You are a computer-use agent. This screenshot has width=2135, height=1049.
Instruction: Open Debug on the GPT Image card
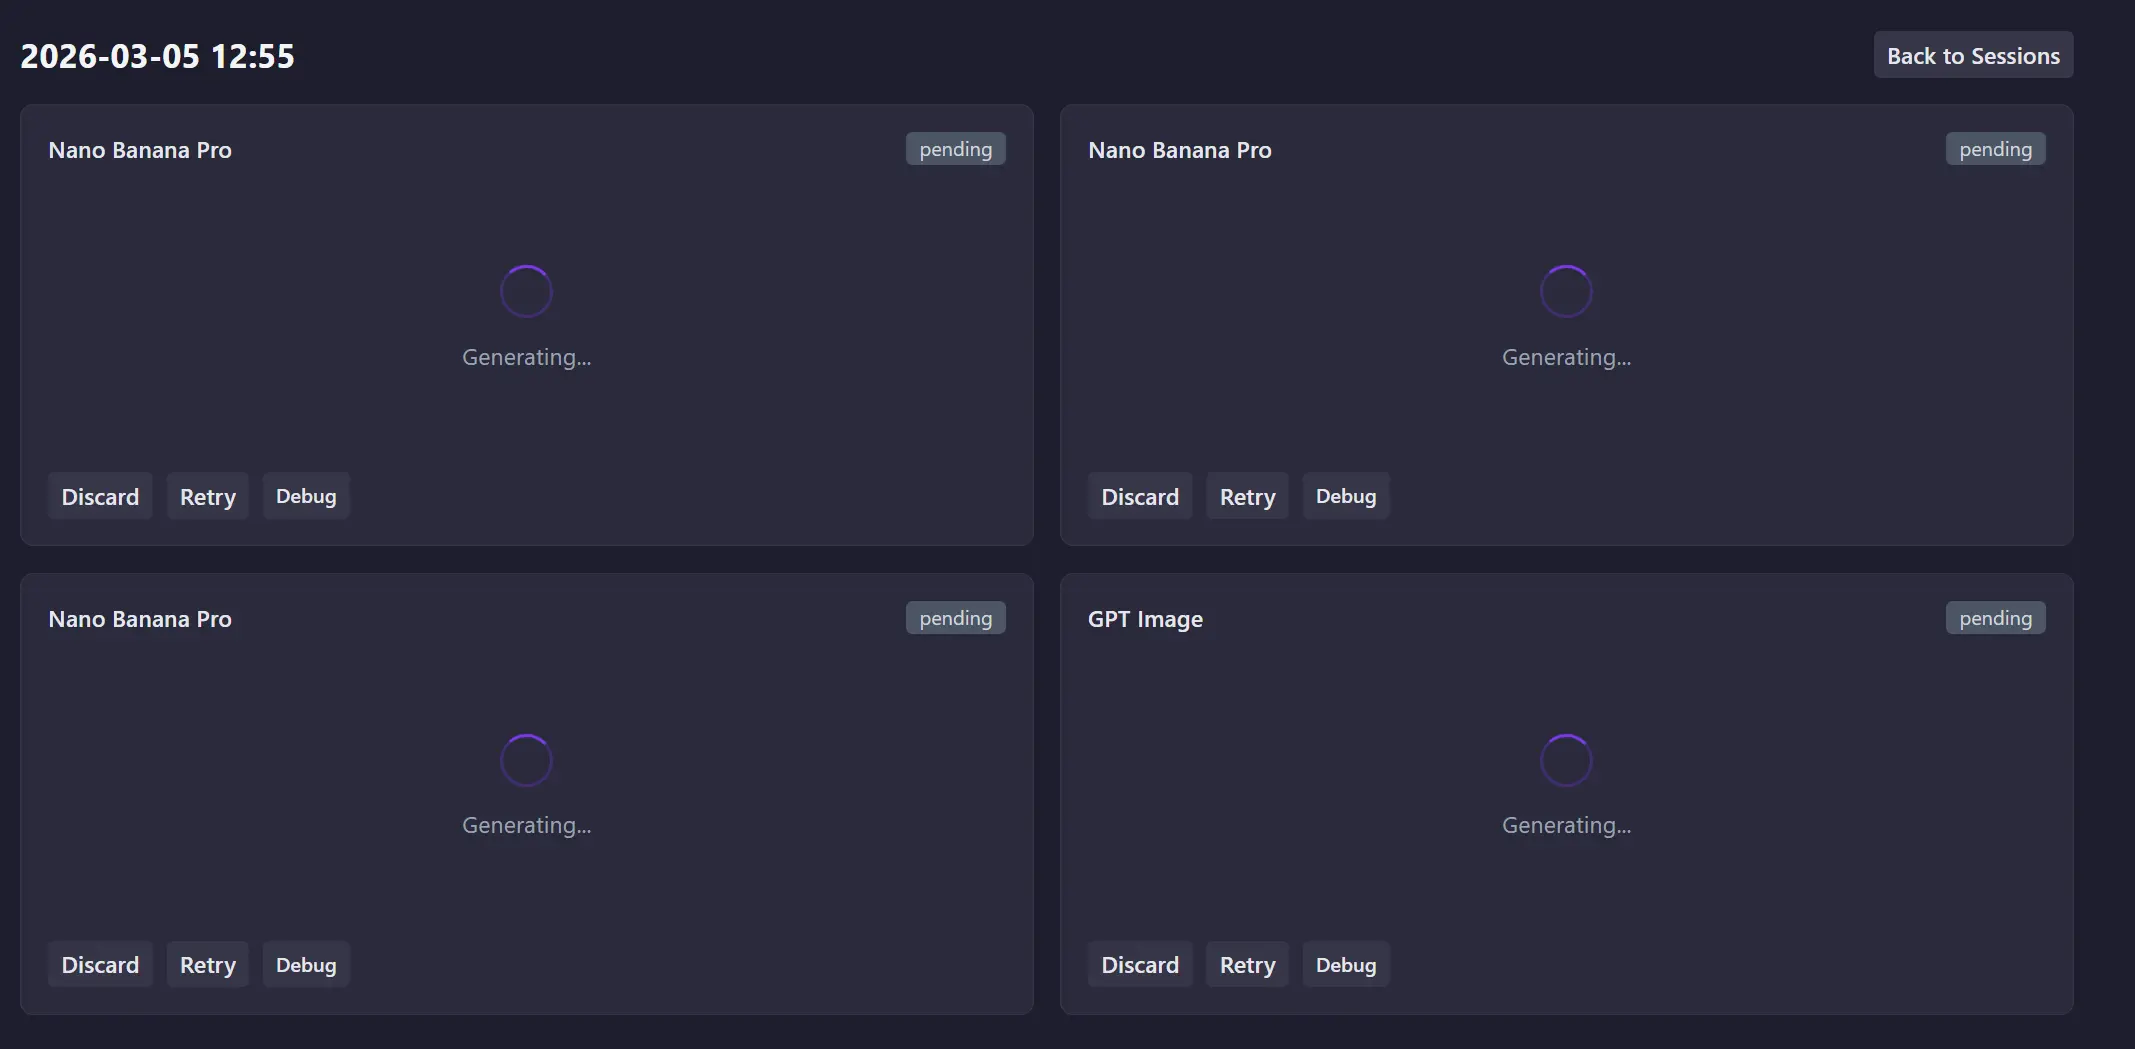click(1345, 965)
